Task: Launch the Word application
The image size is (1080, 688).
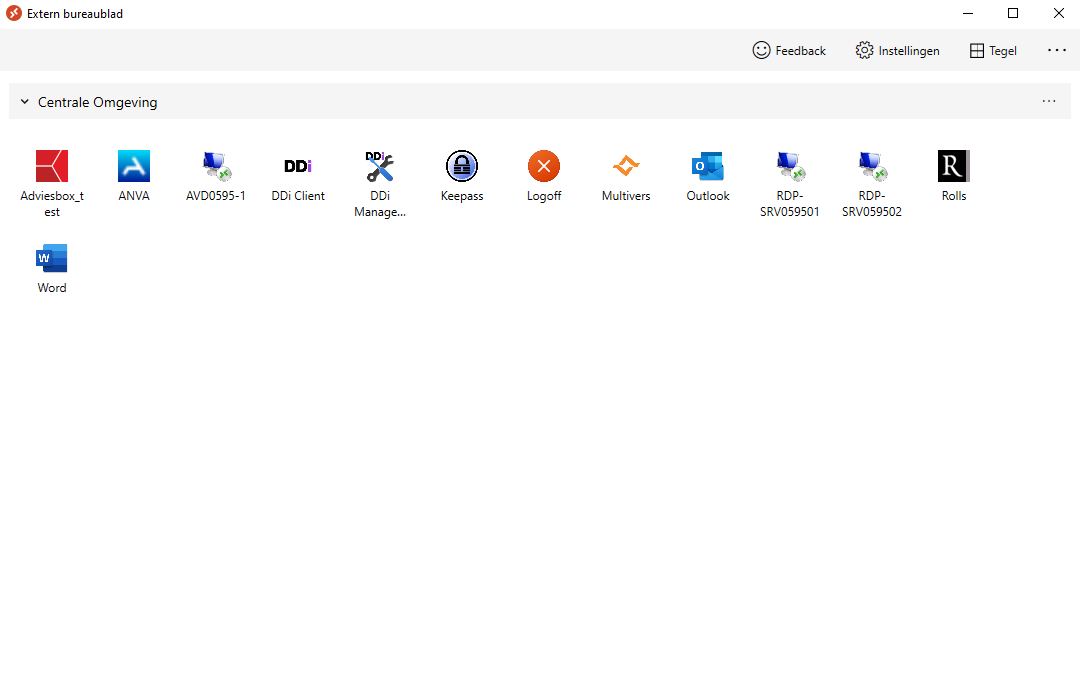Action: (x=52, y=258)
